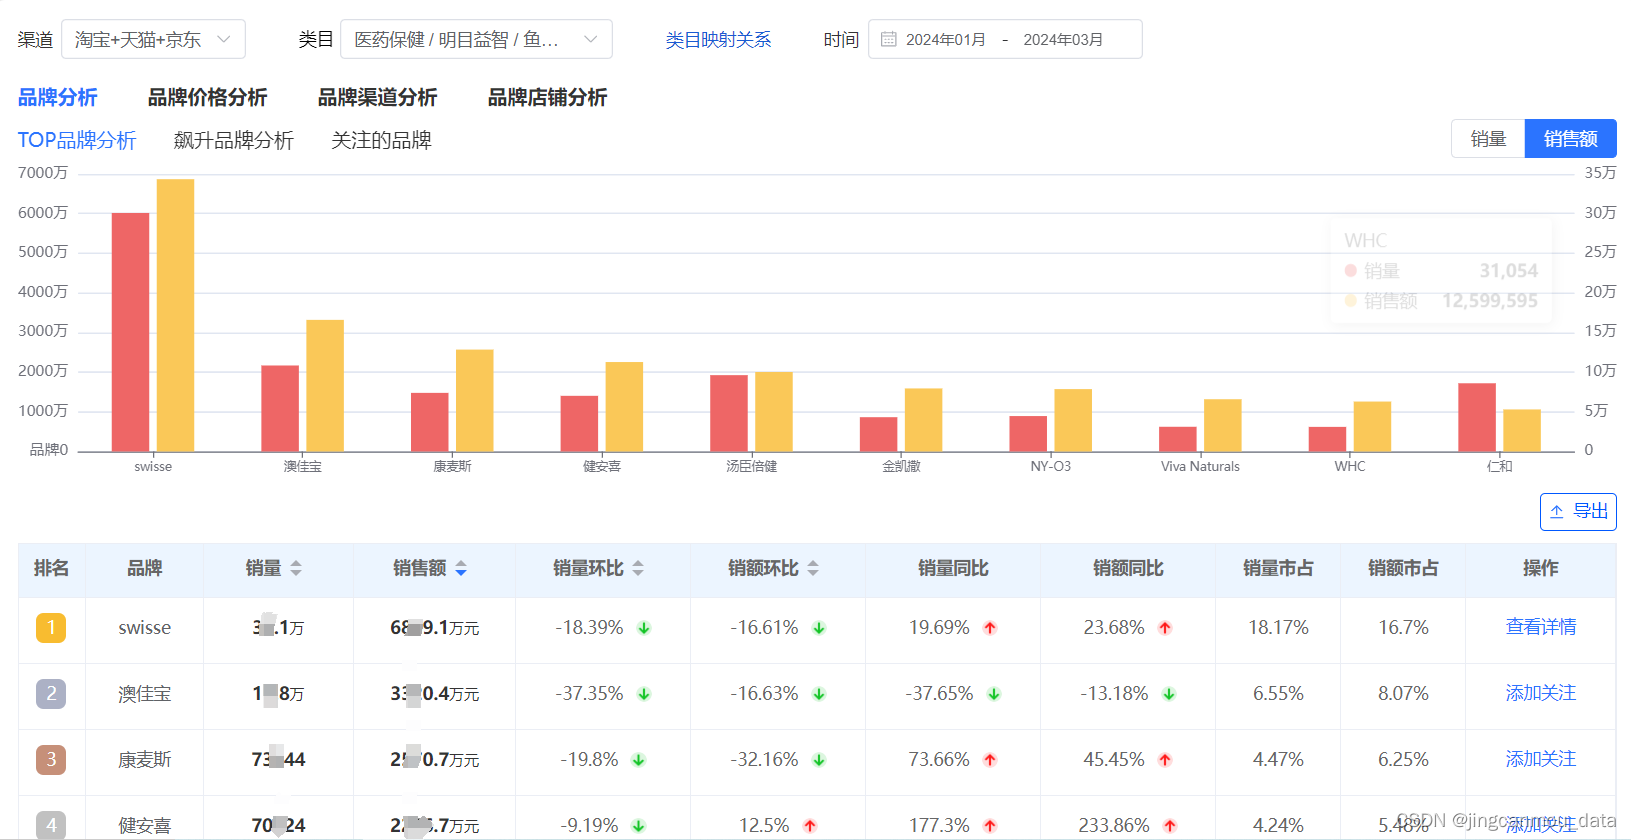The width and height of the screenshot is (1631, 840).
Task: Click the swisse red sales volume bar
Action: (x=130, y=332)
